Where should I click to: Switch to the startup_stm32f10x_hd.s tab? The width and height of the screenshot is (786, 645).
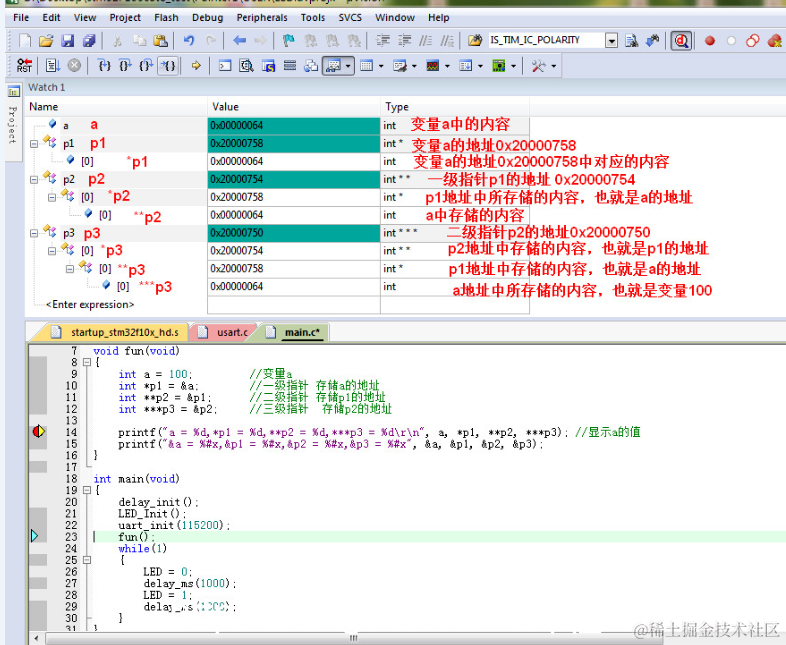point(118,332)
